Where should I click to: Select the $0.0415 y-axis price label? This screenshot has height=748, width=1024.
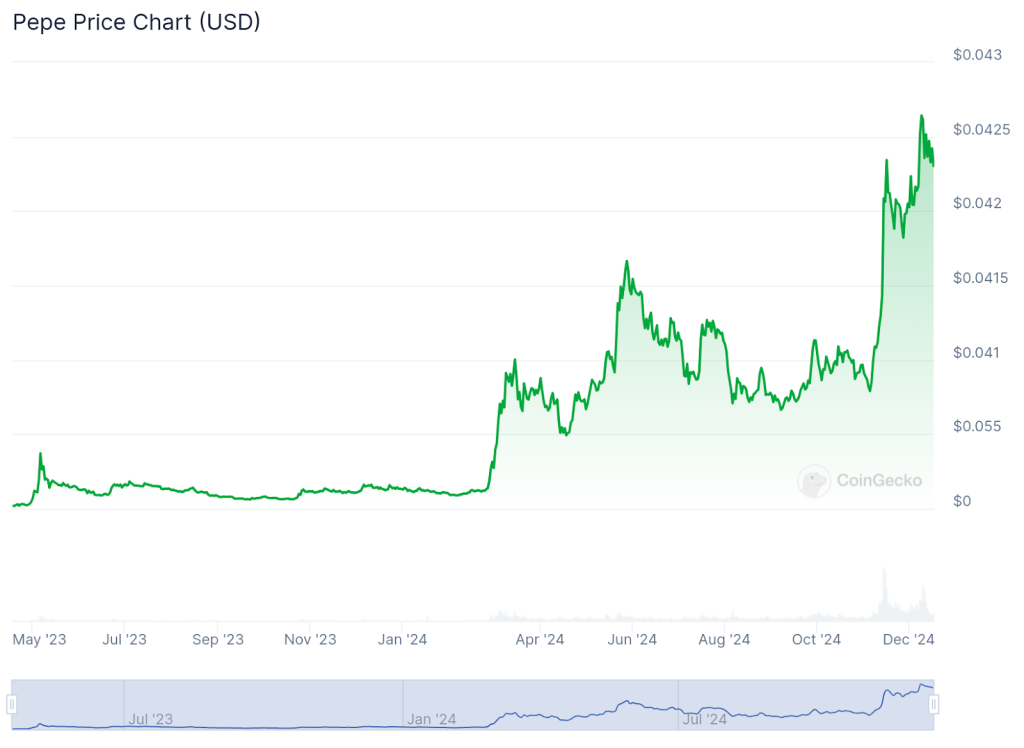click(x=982, y=278)
